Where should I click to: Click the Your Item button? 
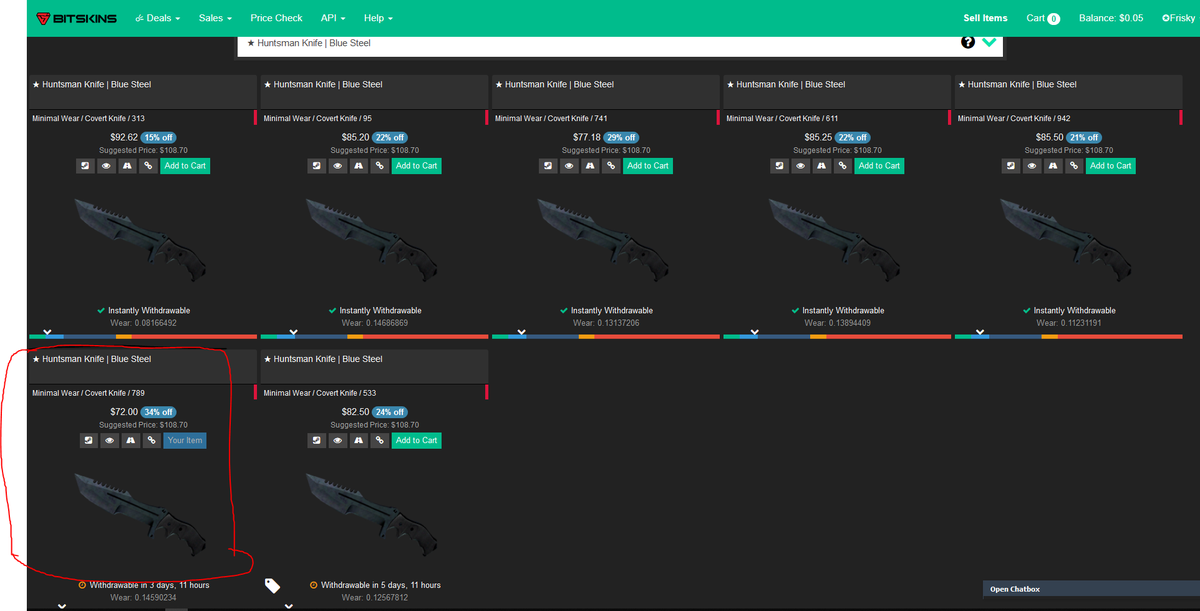click(x=185, y=440)
